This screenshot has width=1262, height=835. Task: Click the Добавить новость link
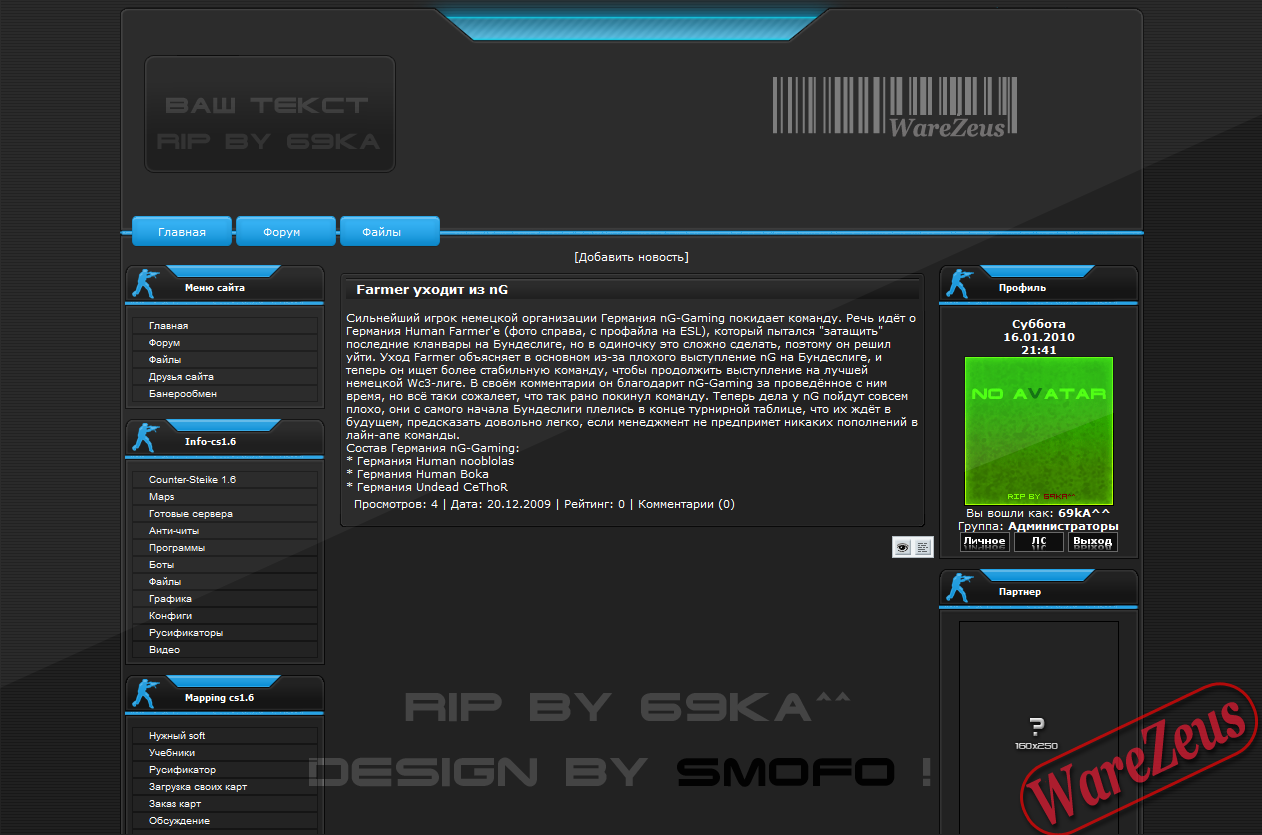pyautogui.click(x=631, y=257)
